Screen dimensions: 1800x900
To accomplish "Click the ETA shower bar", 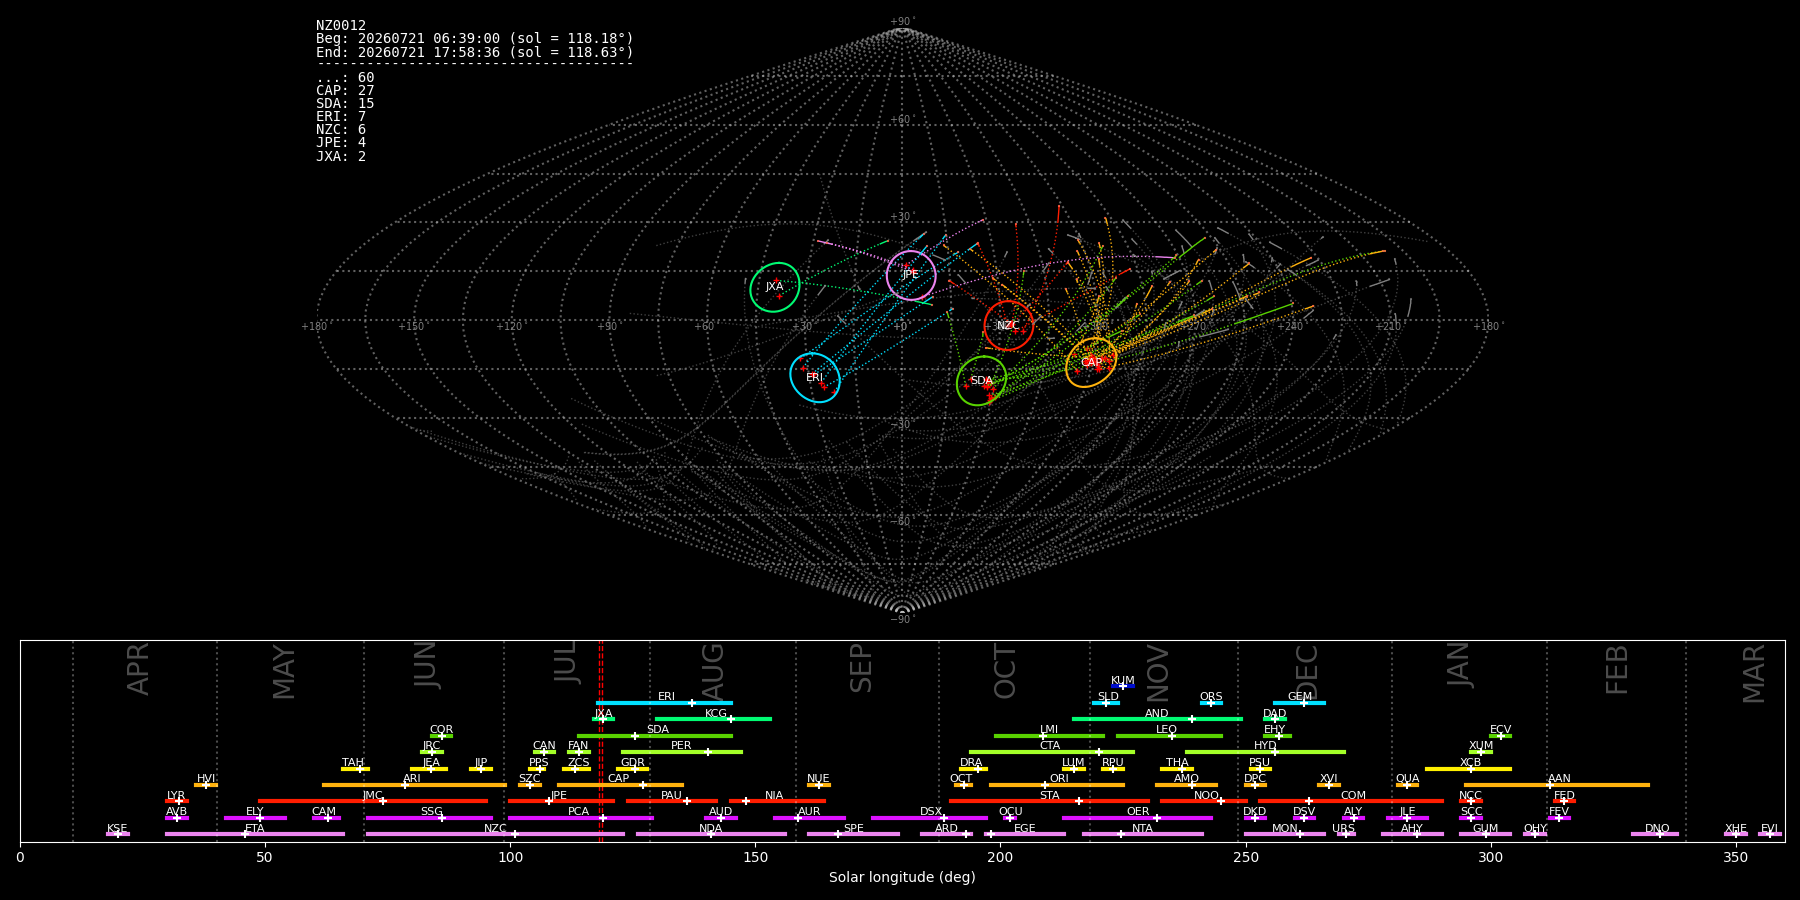I will point(255,834).
